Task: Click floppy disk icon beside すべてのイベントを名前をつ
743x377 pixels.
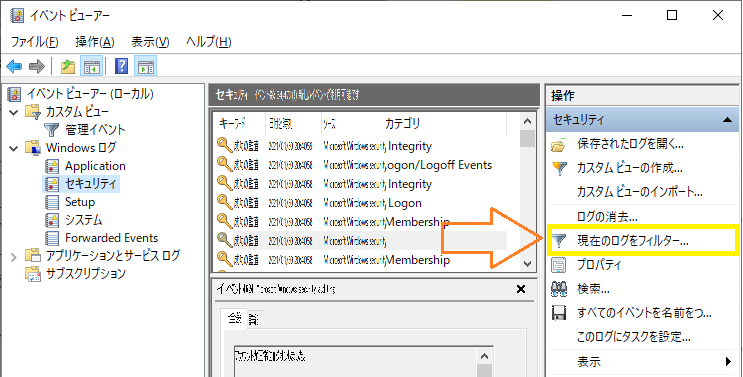Action: coord(559,313)
